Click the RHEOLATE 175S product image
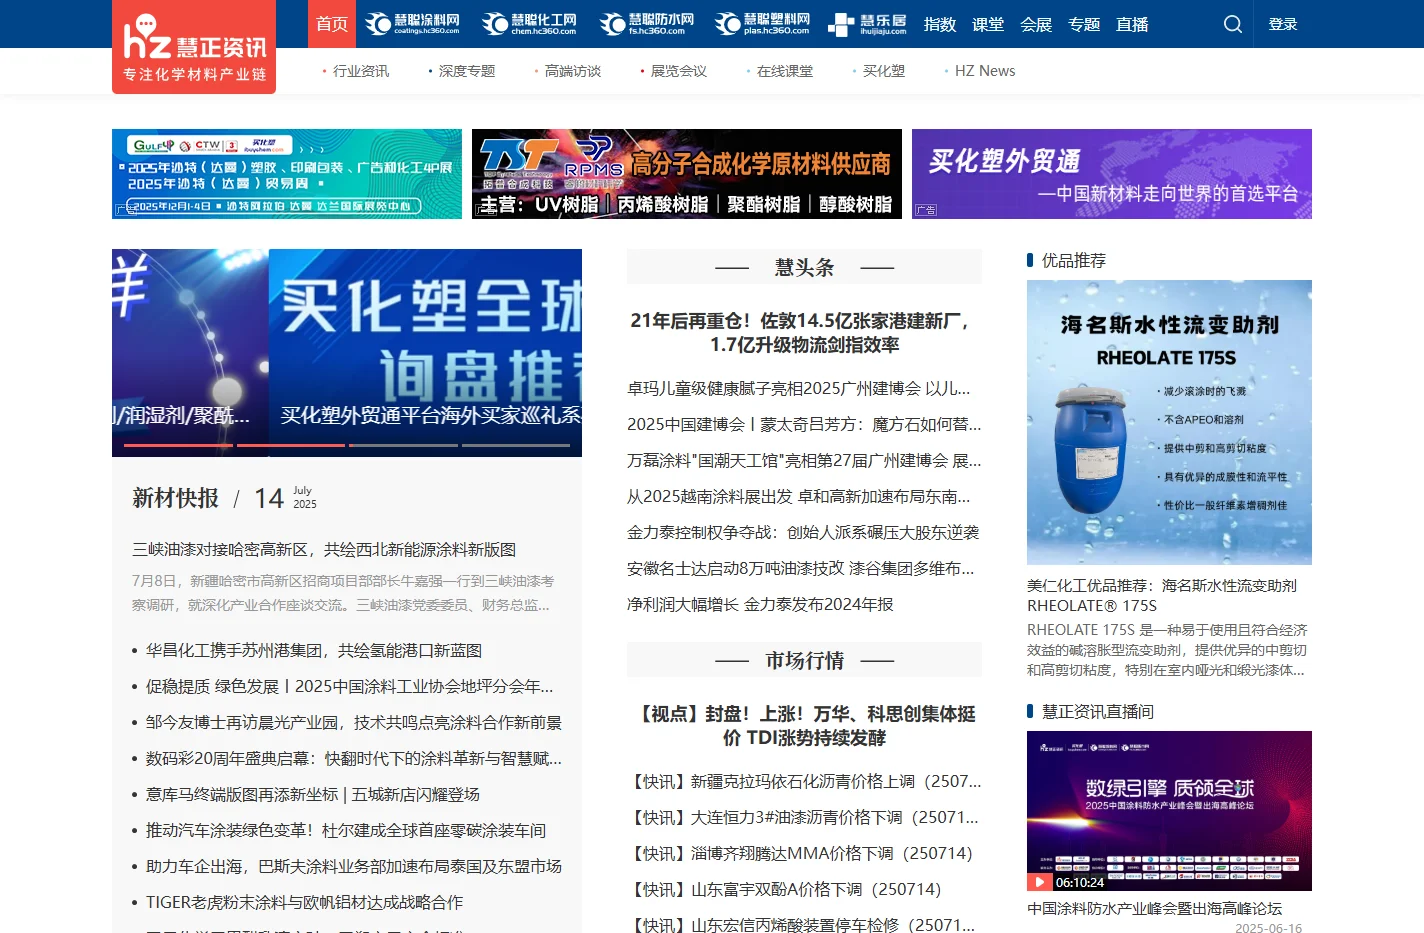 click(x=1169, y=422)
